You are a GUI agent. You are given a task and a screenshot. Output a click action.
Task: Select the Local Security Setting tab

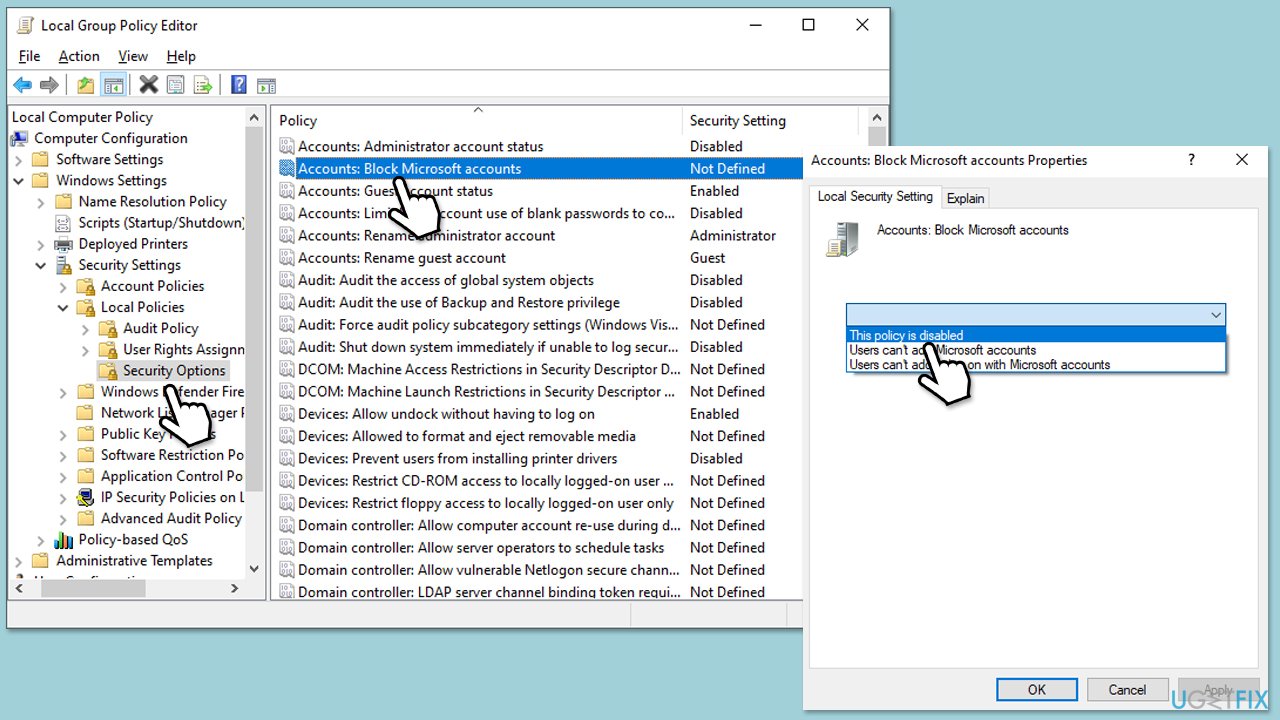pyautogui.click(x=875, y=196)
